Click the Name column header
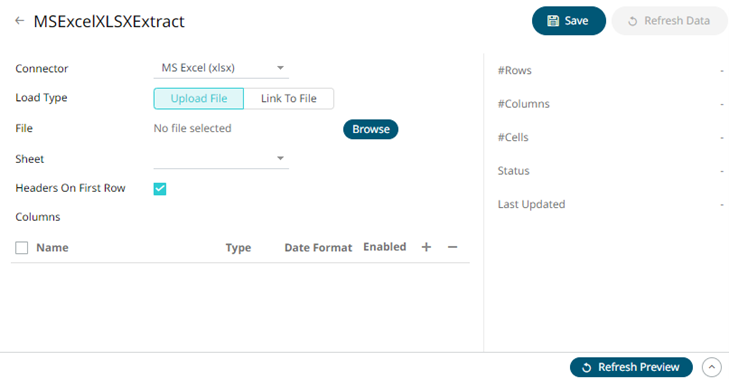 click(52, 247)
